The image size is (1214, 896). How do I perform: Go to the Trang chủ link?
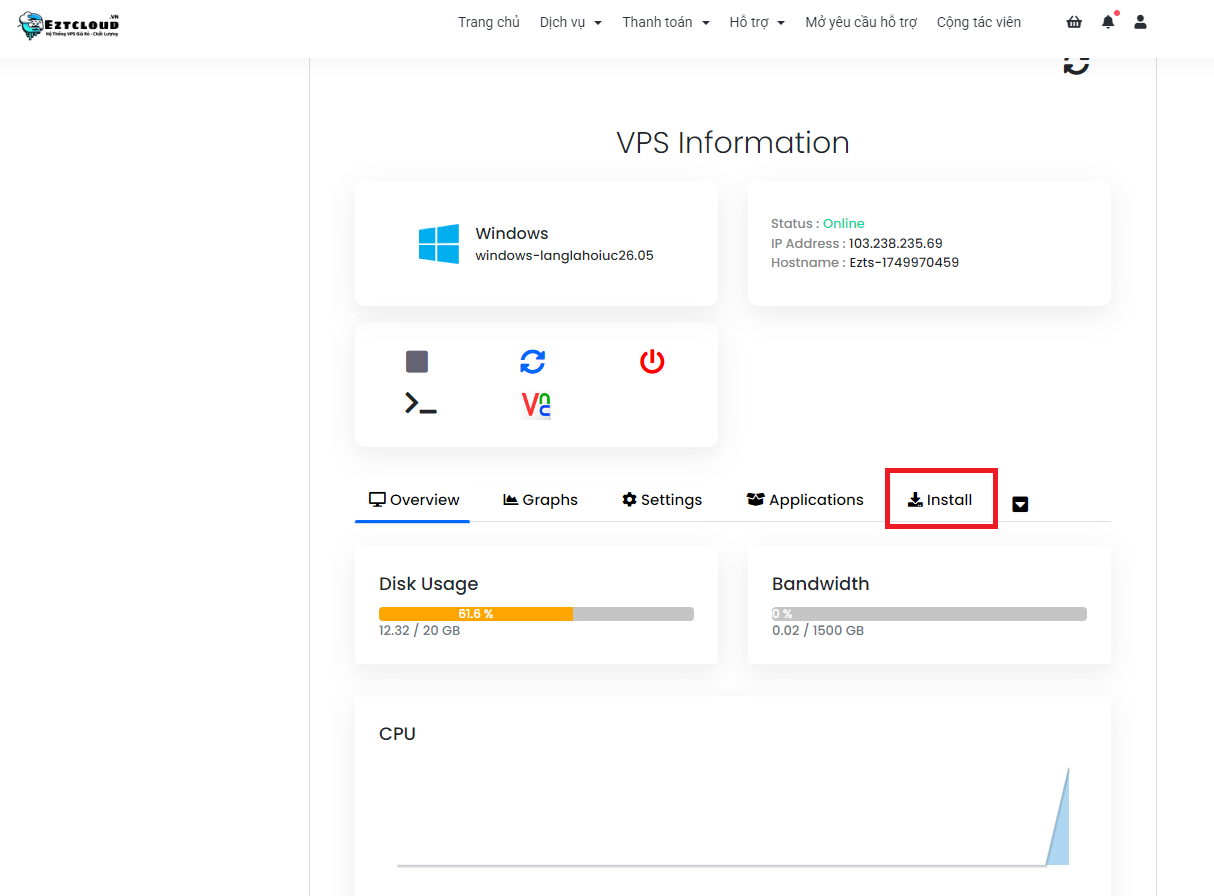(489, 22)
